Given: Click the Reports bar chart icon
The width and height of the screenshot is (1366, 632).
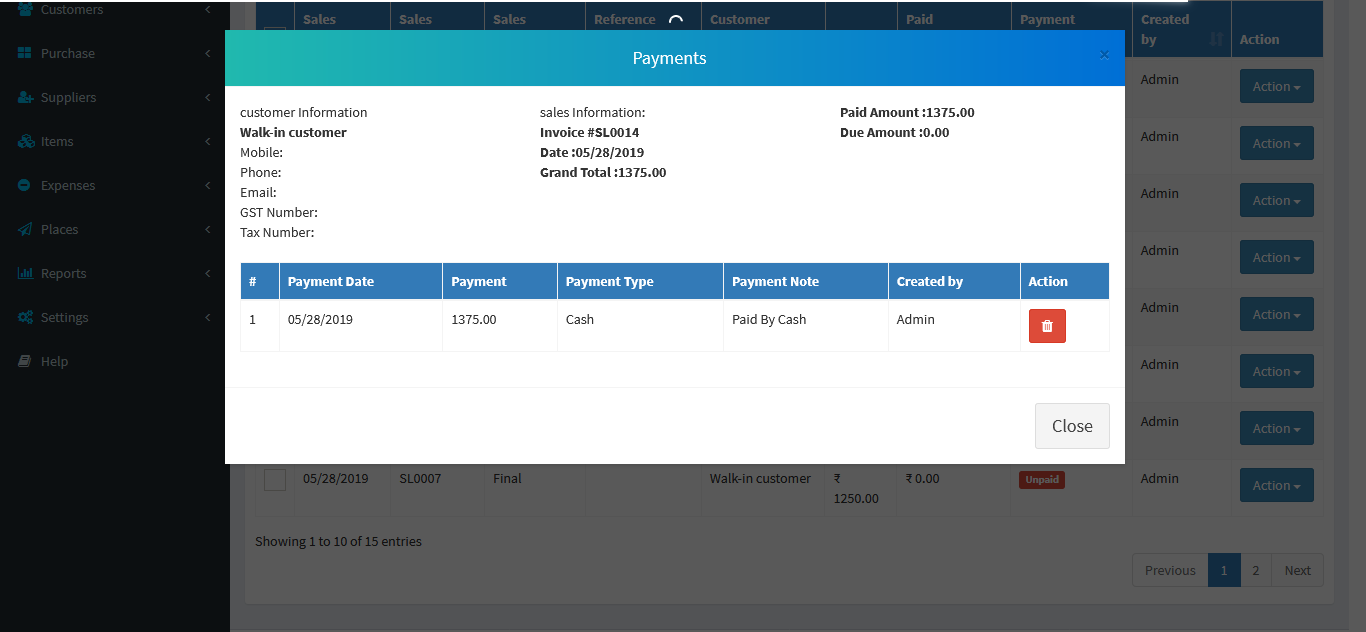Looking at the screenshot, I should (25, 273).
